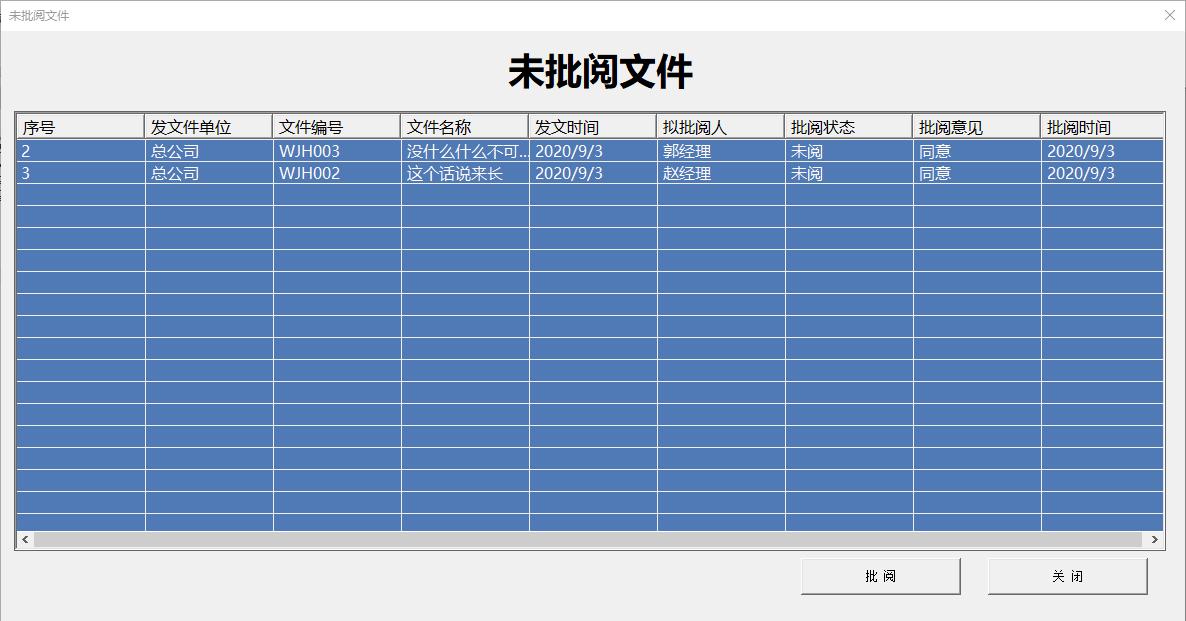Select the row with file number WJH003

click(x=336, y=150)
